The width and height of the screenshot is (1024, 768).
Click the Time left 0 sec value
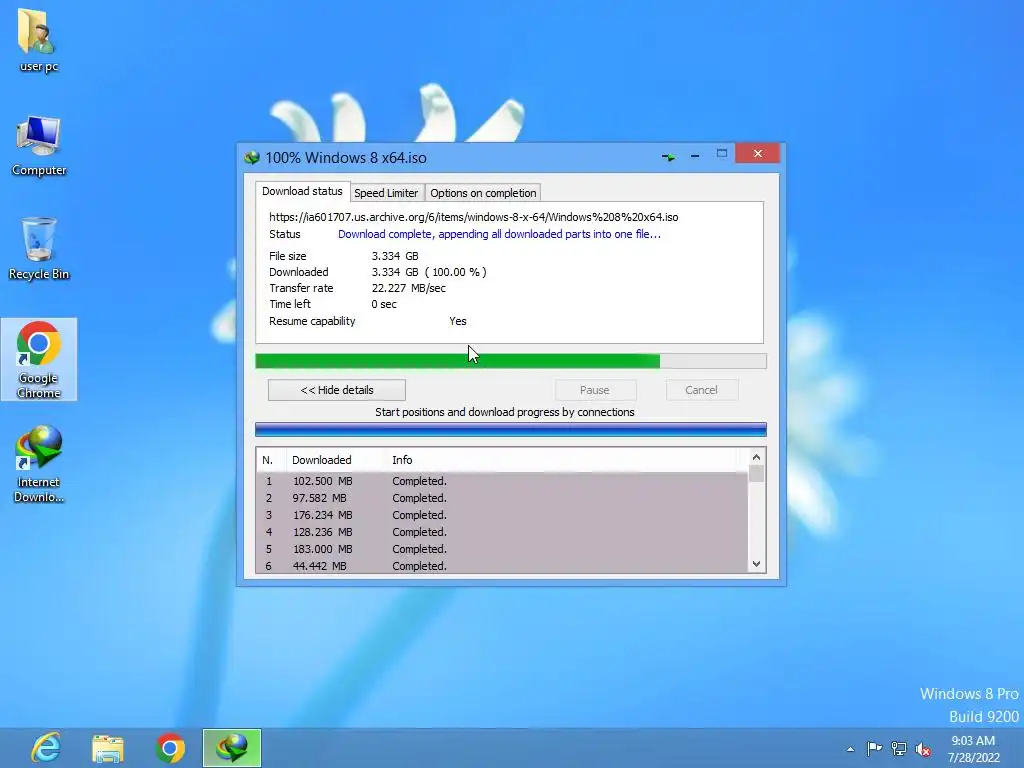coord(384,304)
